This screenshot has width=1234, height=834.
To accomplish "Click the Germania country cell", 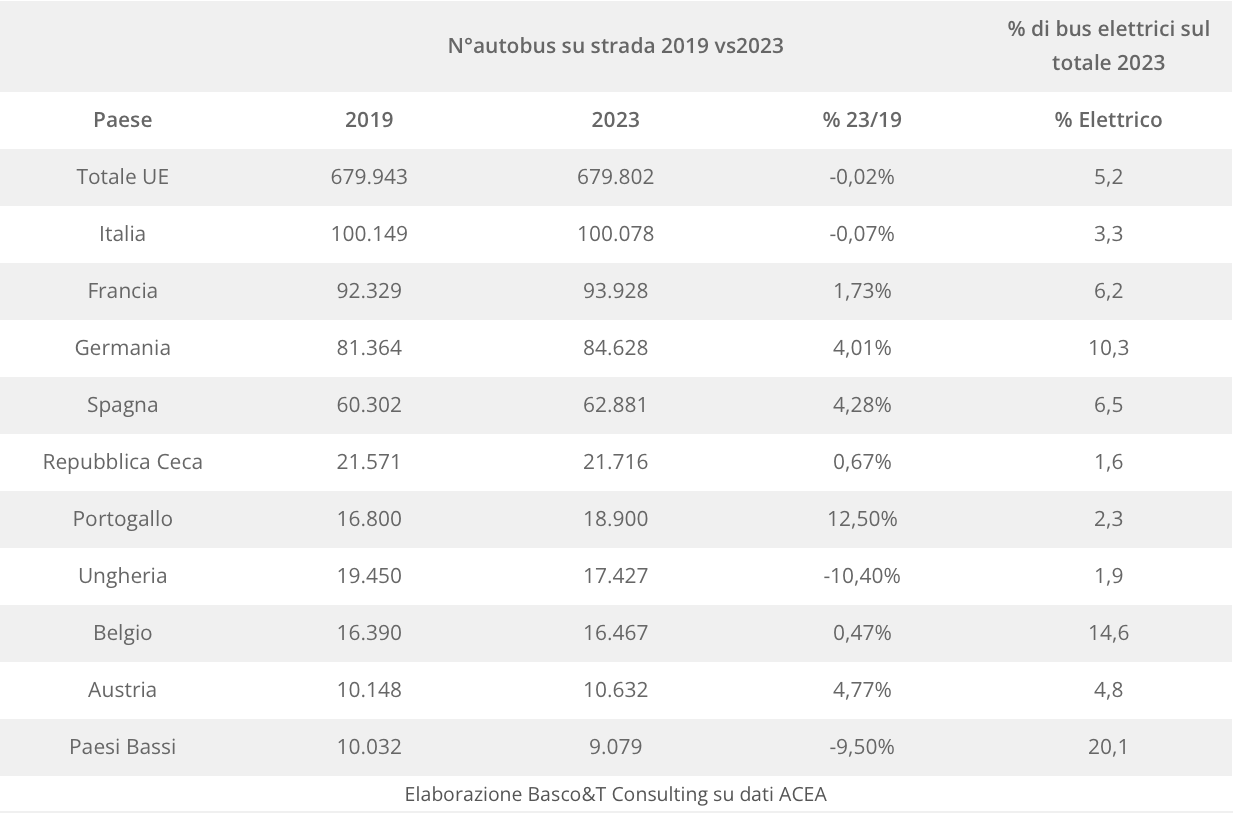I will coord(123,348).
